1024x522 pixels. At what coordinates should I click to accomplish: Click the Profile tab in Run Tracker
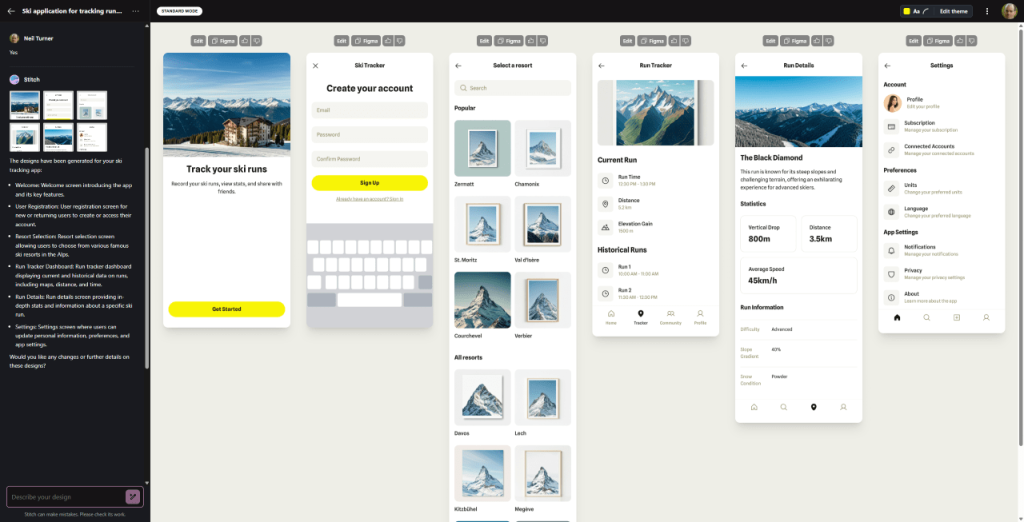pos(700,318)
